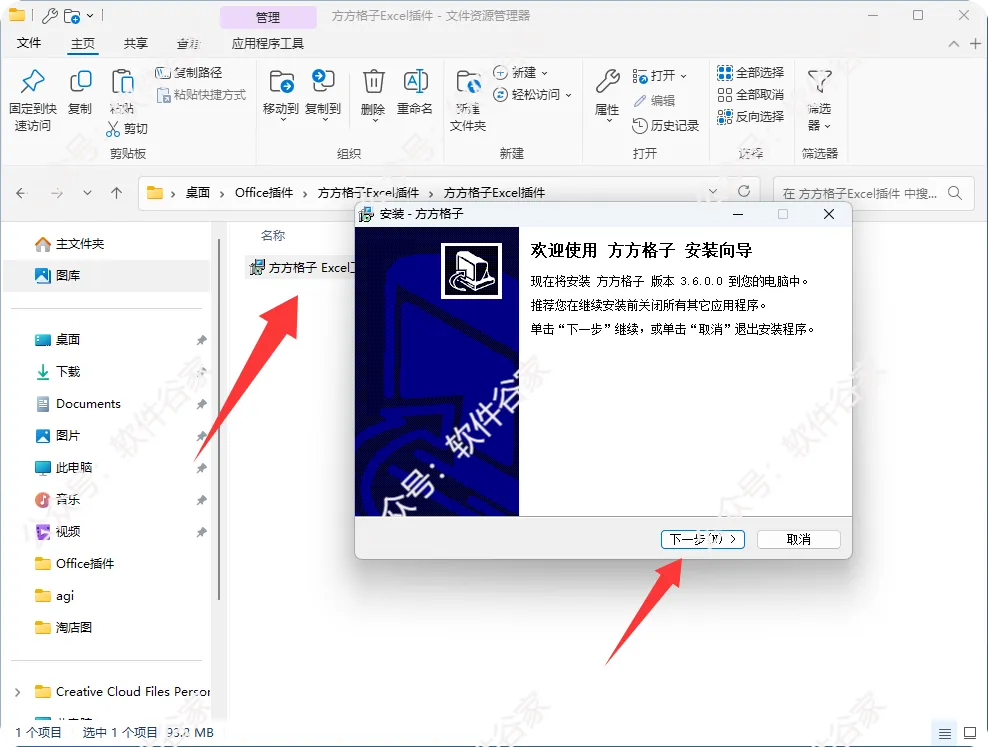The width and height of the screenshot is (988, 747).
Task: Open Music (音乐) in the sidebar
Action: [x=57, y=499]
